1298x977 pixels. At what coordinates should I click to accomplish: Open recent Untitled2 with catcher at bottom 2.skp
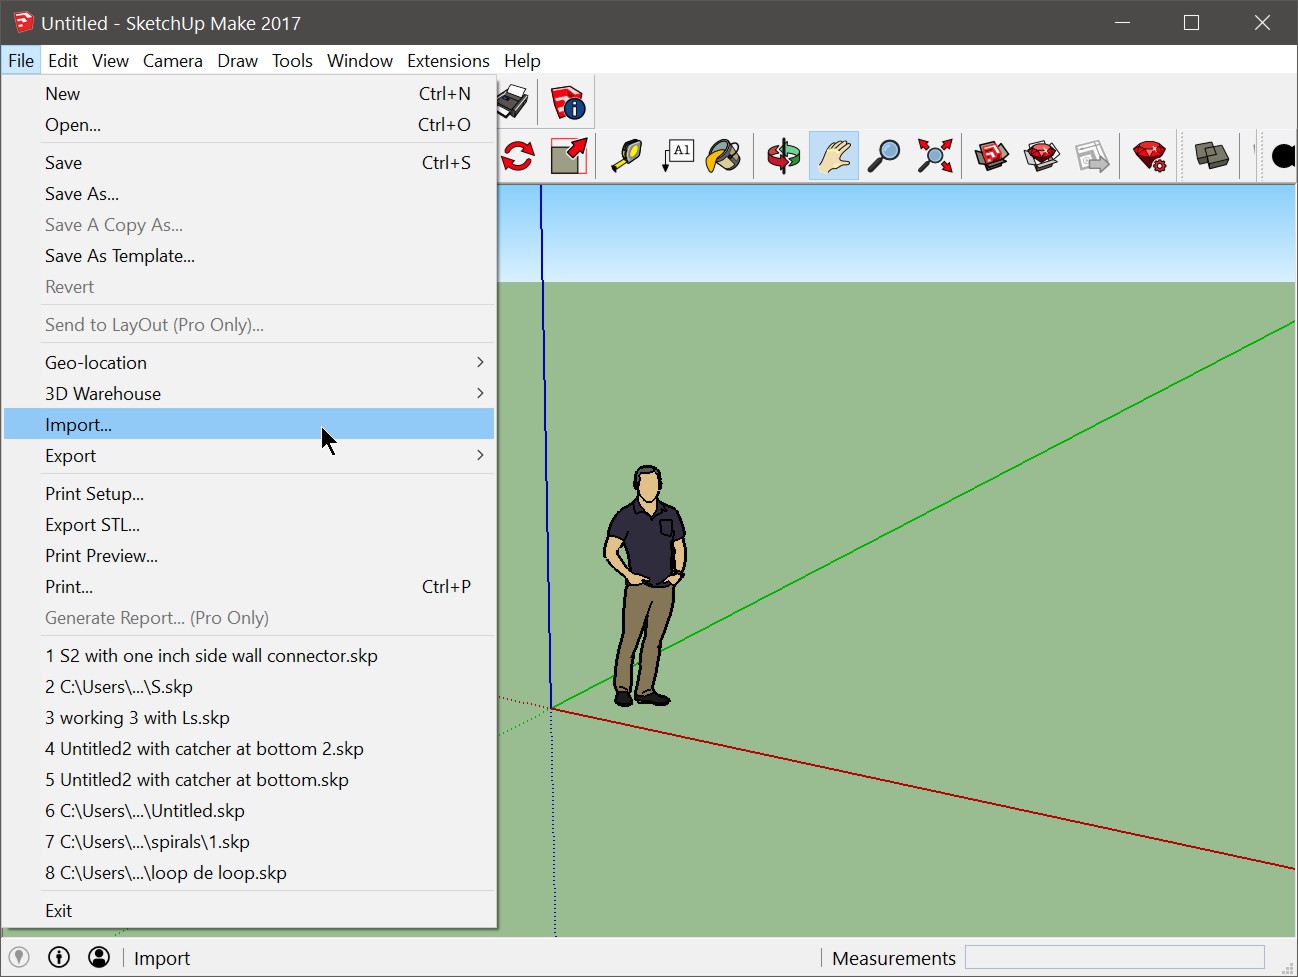[249, 748]
